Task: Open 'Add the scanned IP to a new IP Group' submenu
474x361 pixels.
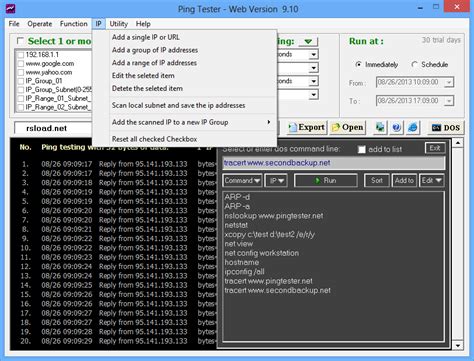Action: coord(185,122)
